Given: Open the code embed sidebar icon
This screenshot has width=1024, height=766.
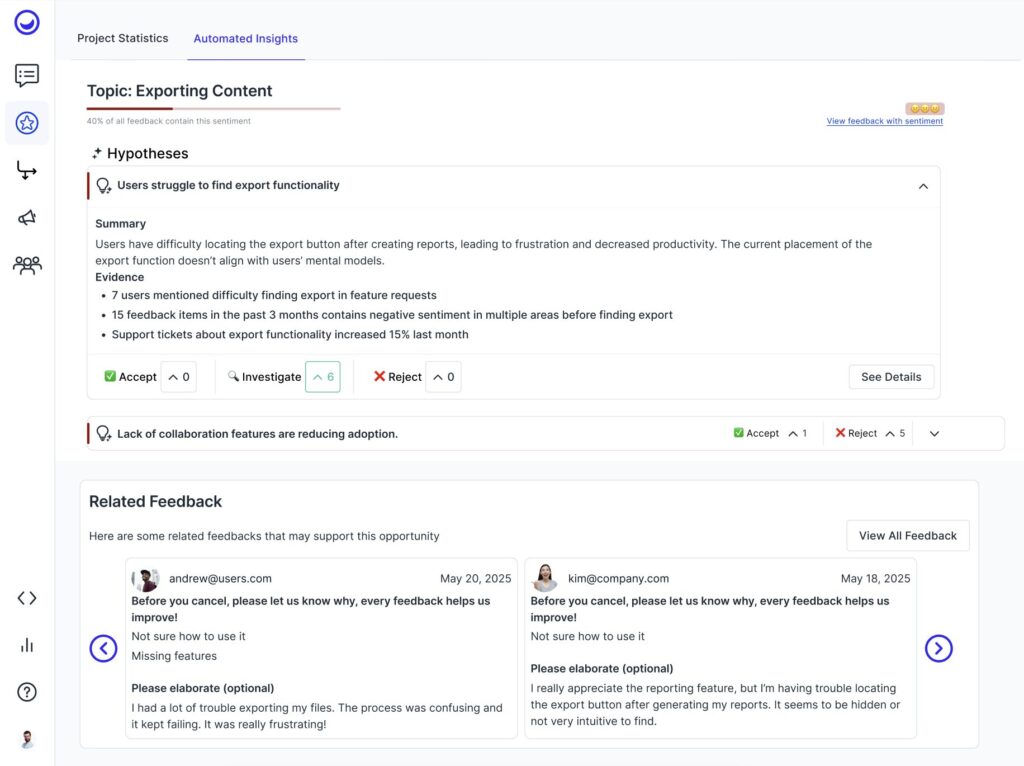Looking at the screenshot, I should (27, 598).
